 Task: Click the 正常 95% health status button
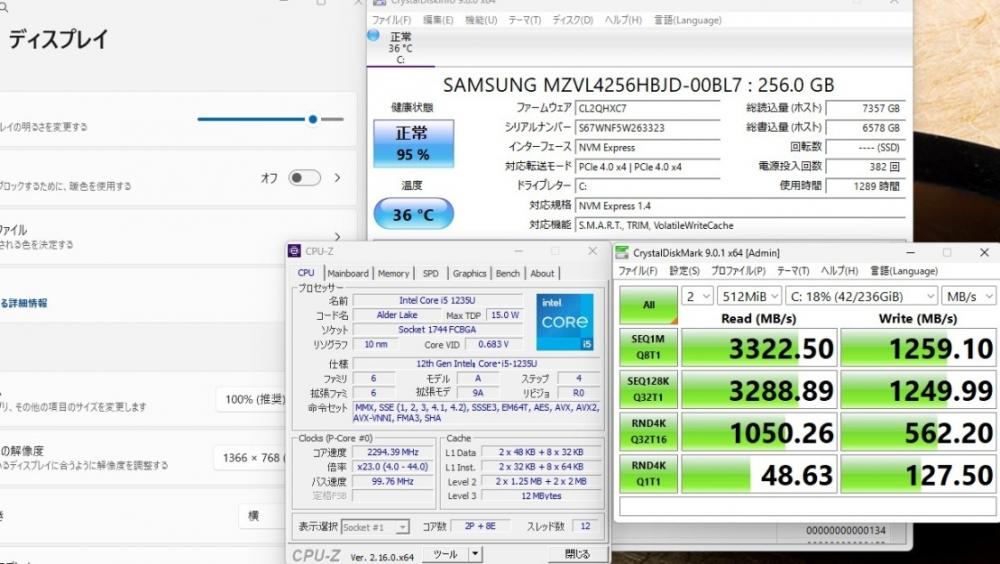pyautogui.click(x=413, y=144)
